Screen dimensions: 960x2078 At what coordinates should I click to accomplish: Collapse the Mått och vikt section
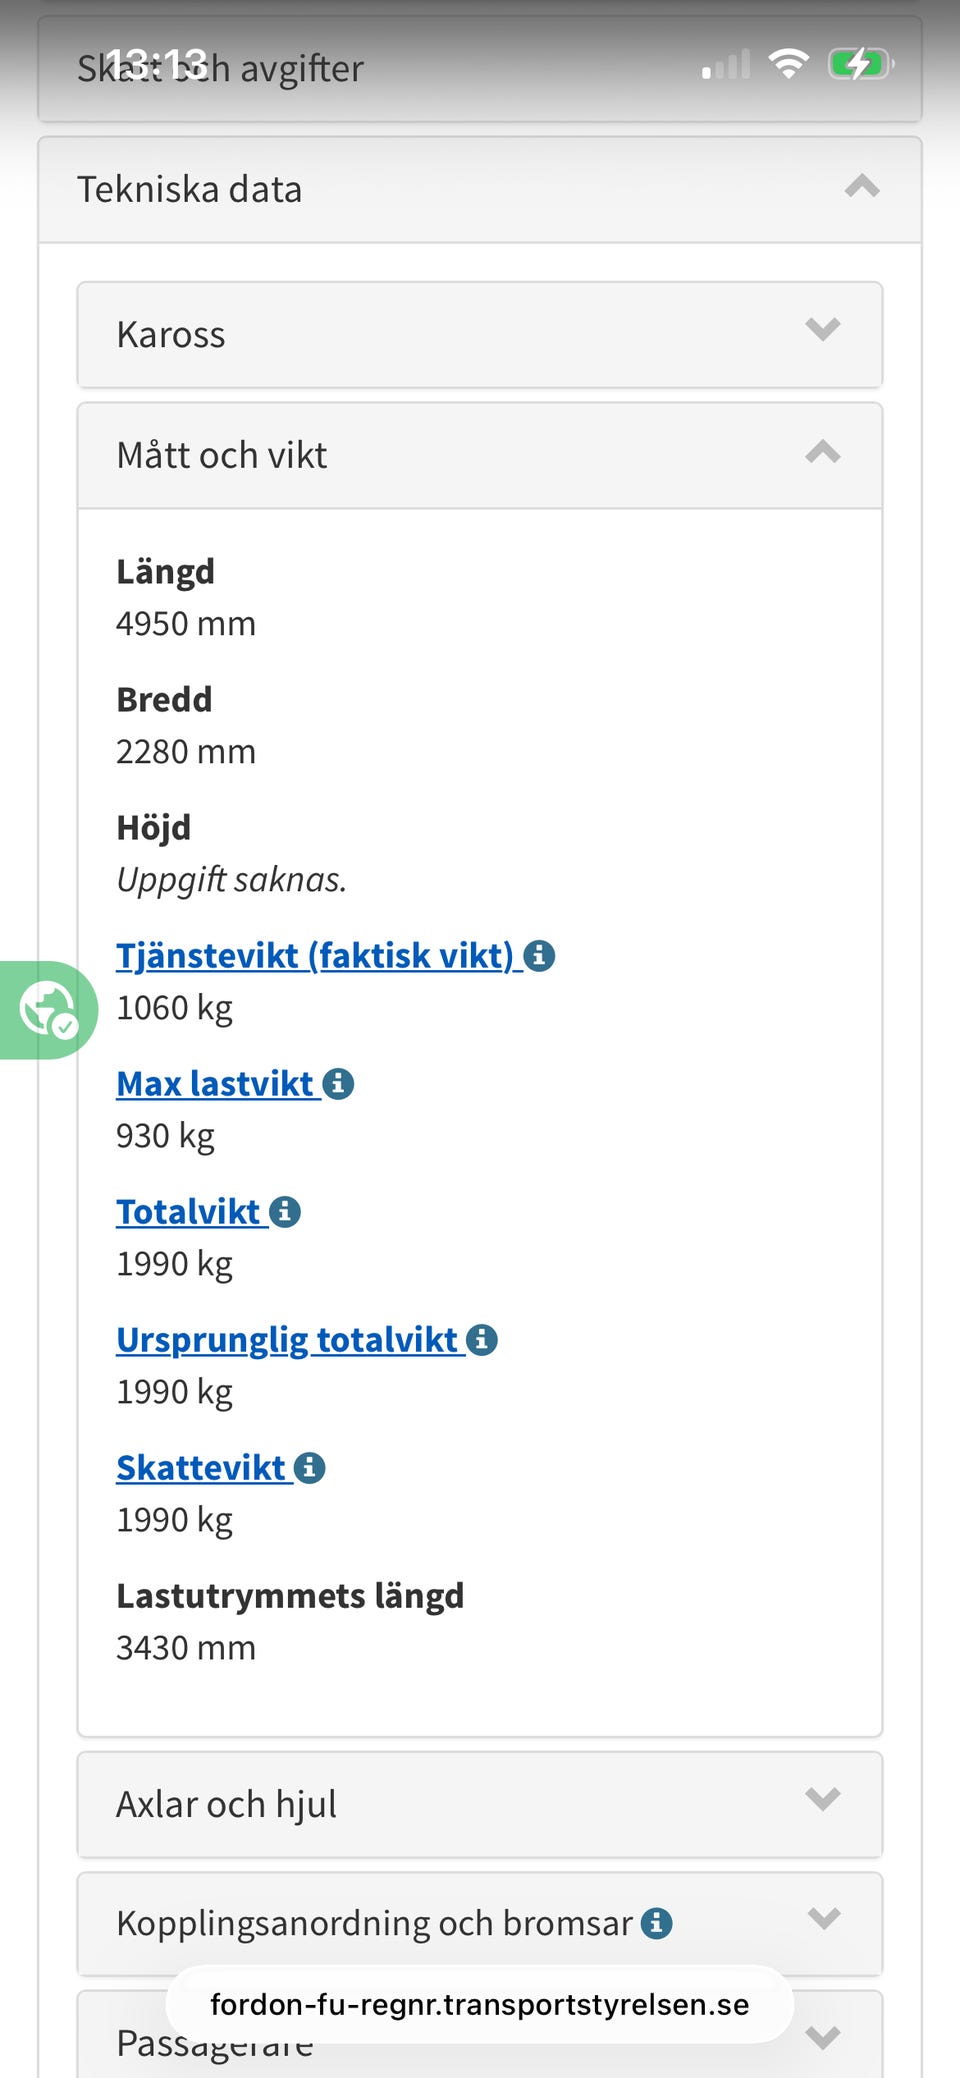[822, 454]
